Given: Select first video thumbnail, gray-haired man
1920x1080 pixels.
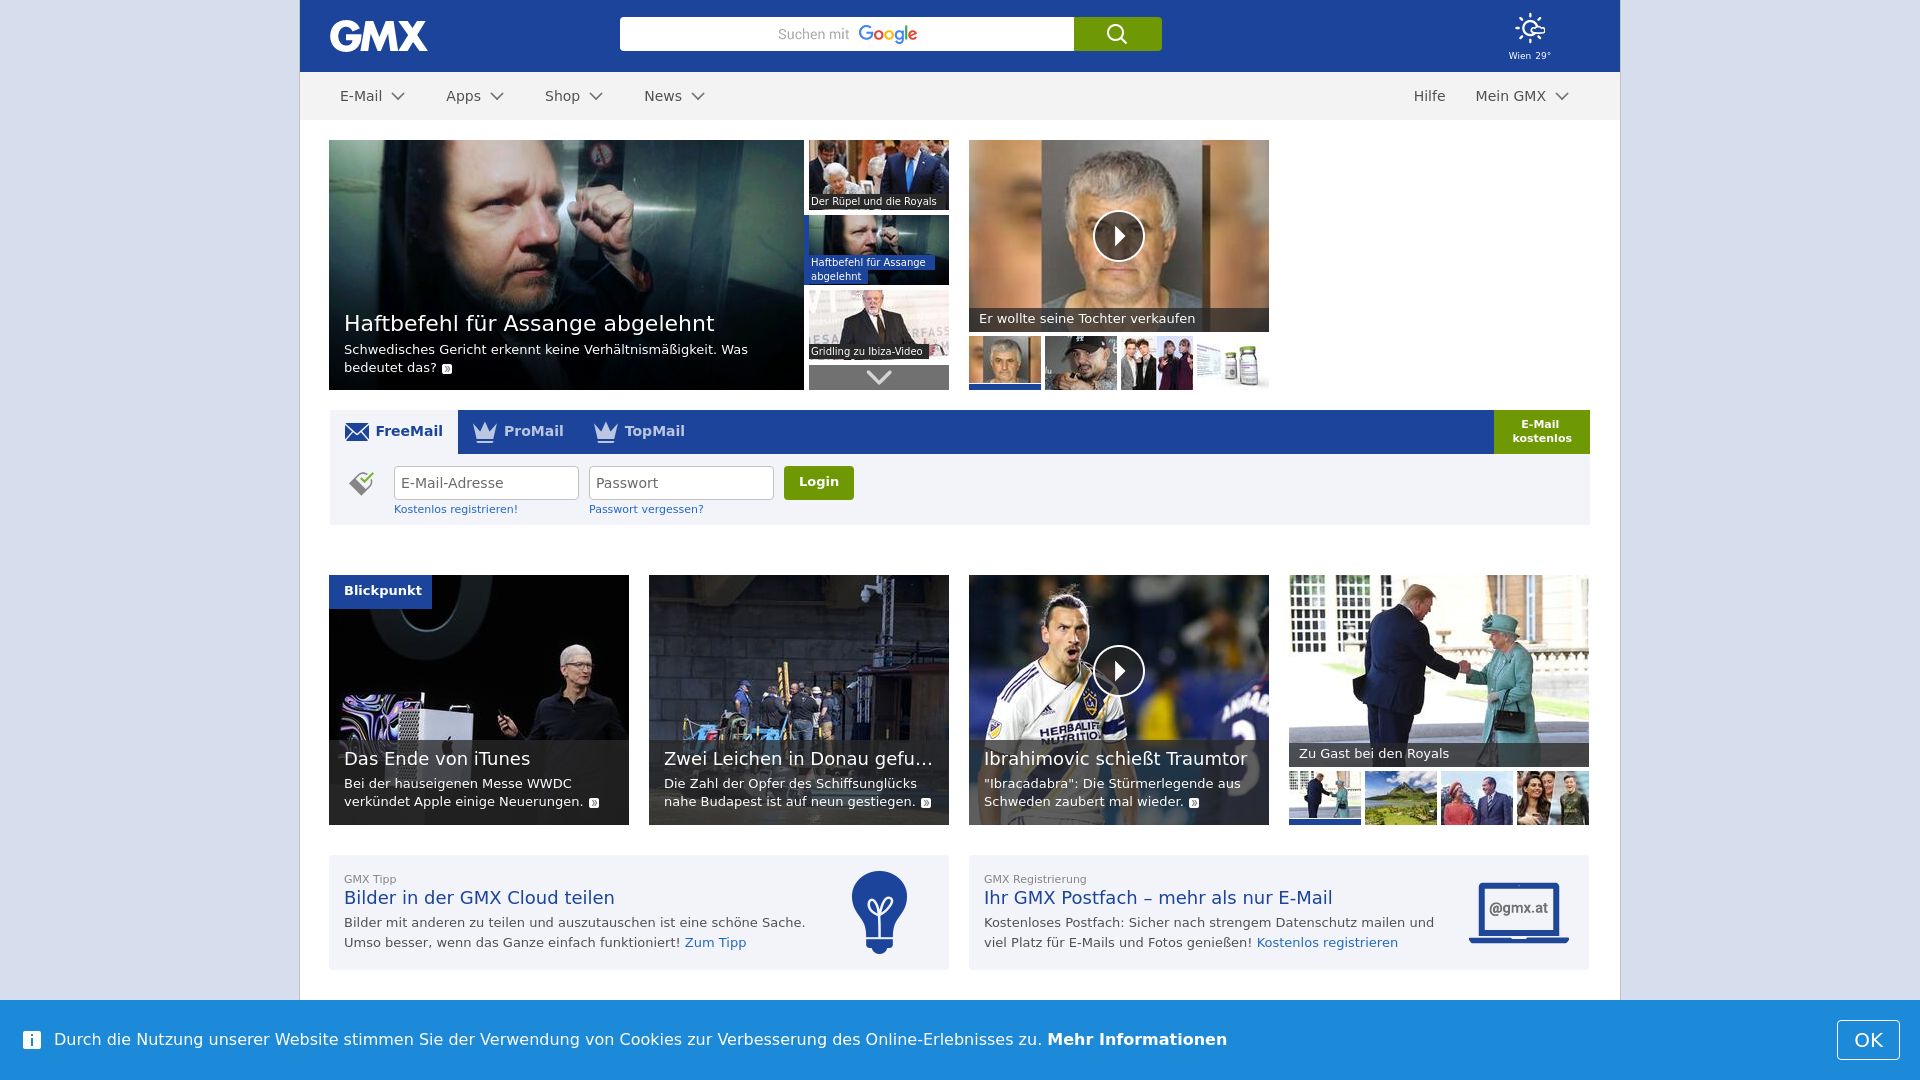Looking at the screenshot, I should click(x=1005, y=362).
